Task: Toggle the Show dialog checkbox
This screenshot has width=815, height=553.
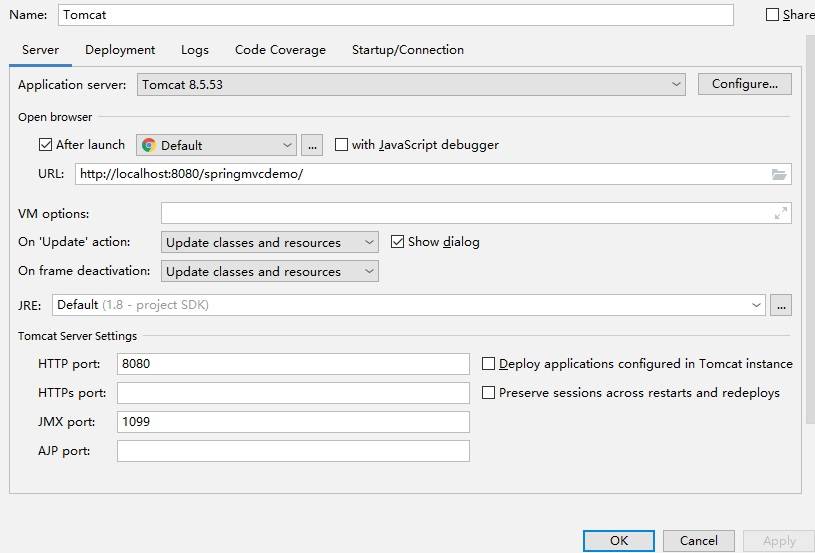Action: (398, 242)
